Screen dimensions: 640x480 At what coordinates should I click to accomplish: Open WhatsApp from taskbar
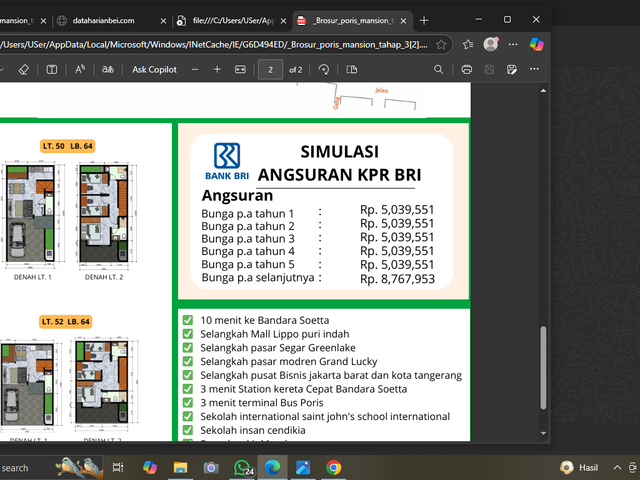[x=243, y=468]
